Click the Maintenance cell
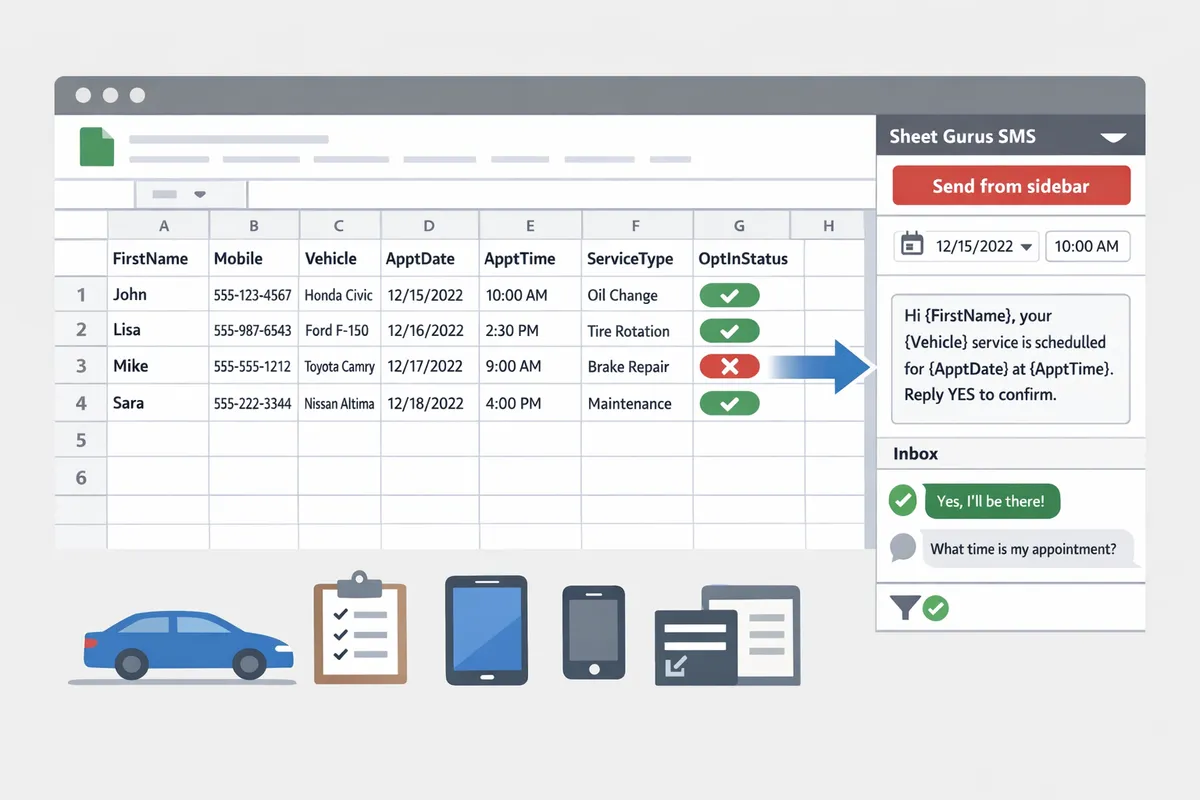This screenshot has height=800, width=1200. tap(636, 403)
